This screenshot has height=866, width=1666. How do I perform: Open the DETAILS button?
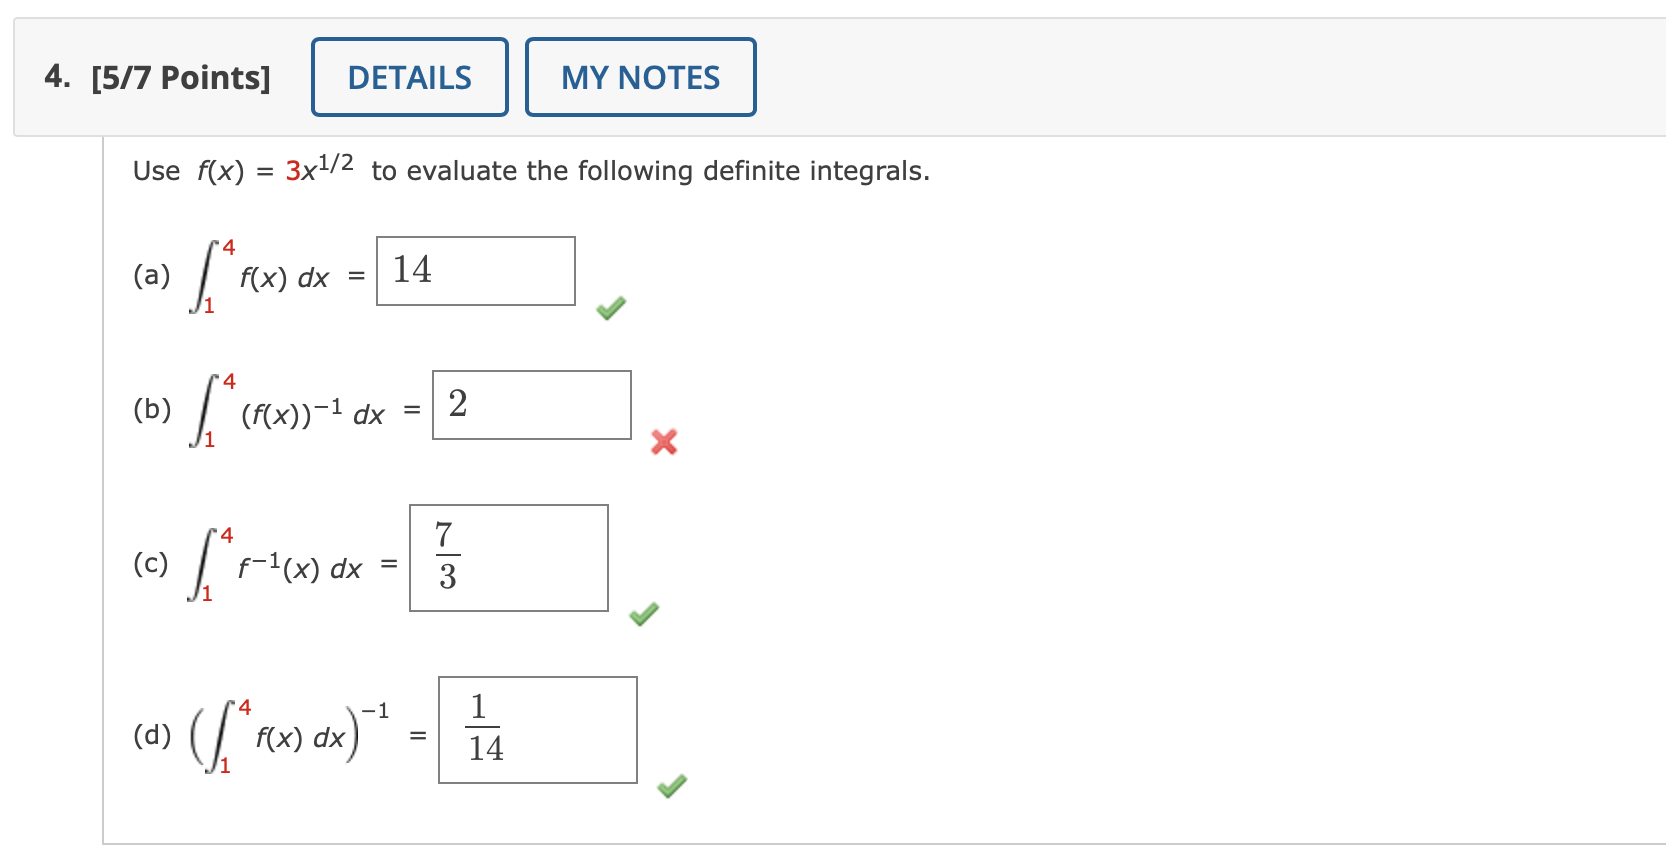pyautogui.click(x=410, y=77)
